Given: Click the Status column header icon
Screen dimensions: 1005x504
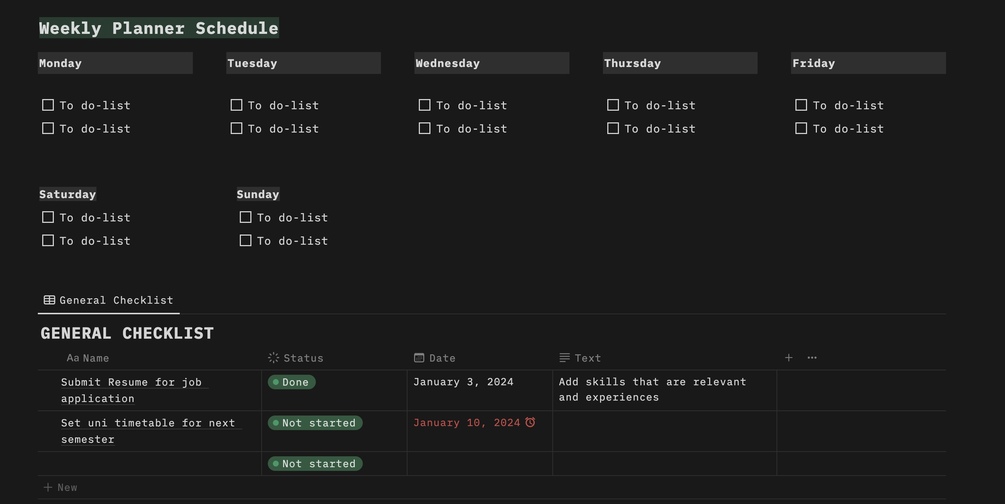Looking at the screenshot, I should [x=274, y=358].
